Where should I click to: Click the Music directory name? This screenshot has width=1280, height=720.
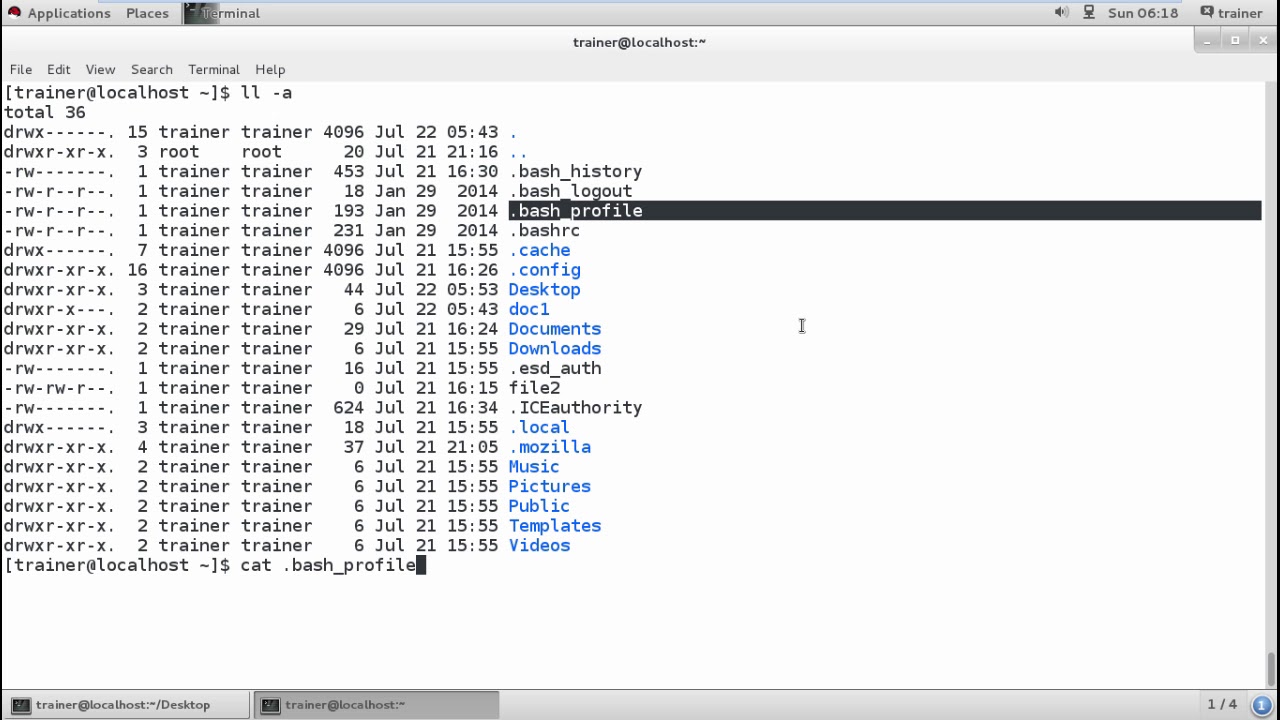(x=534, y=466)
